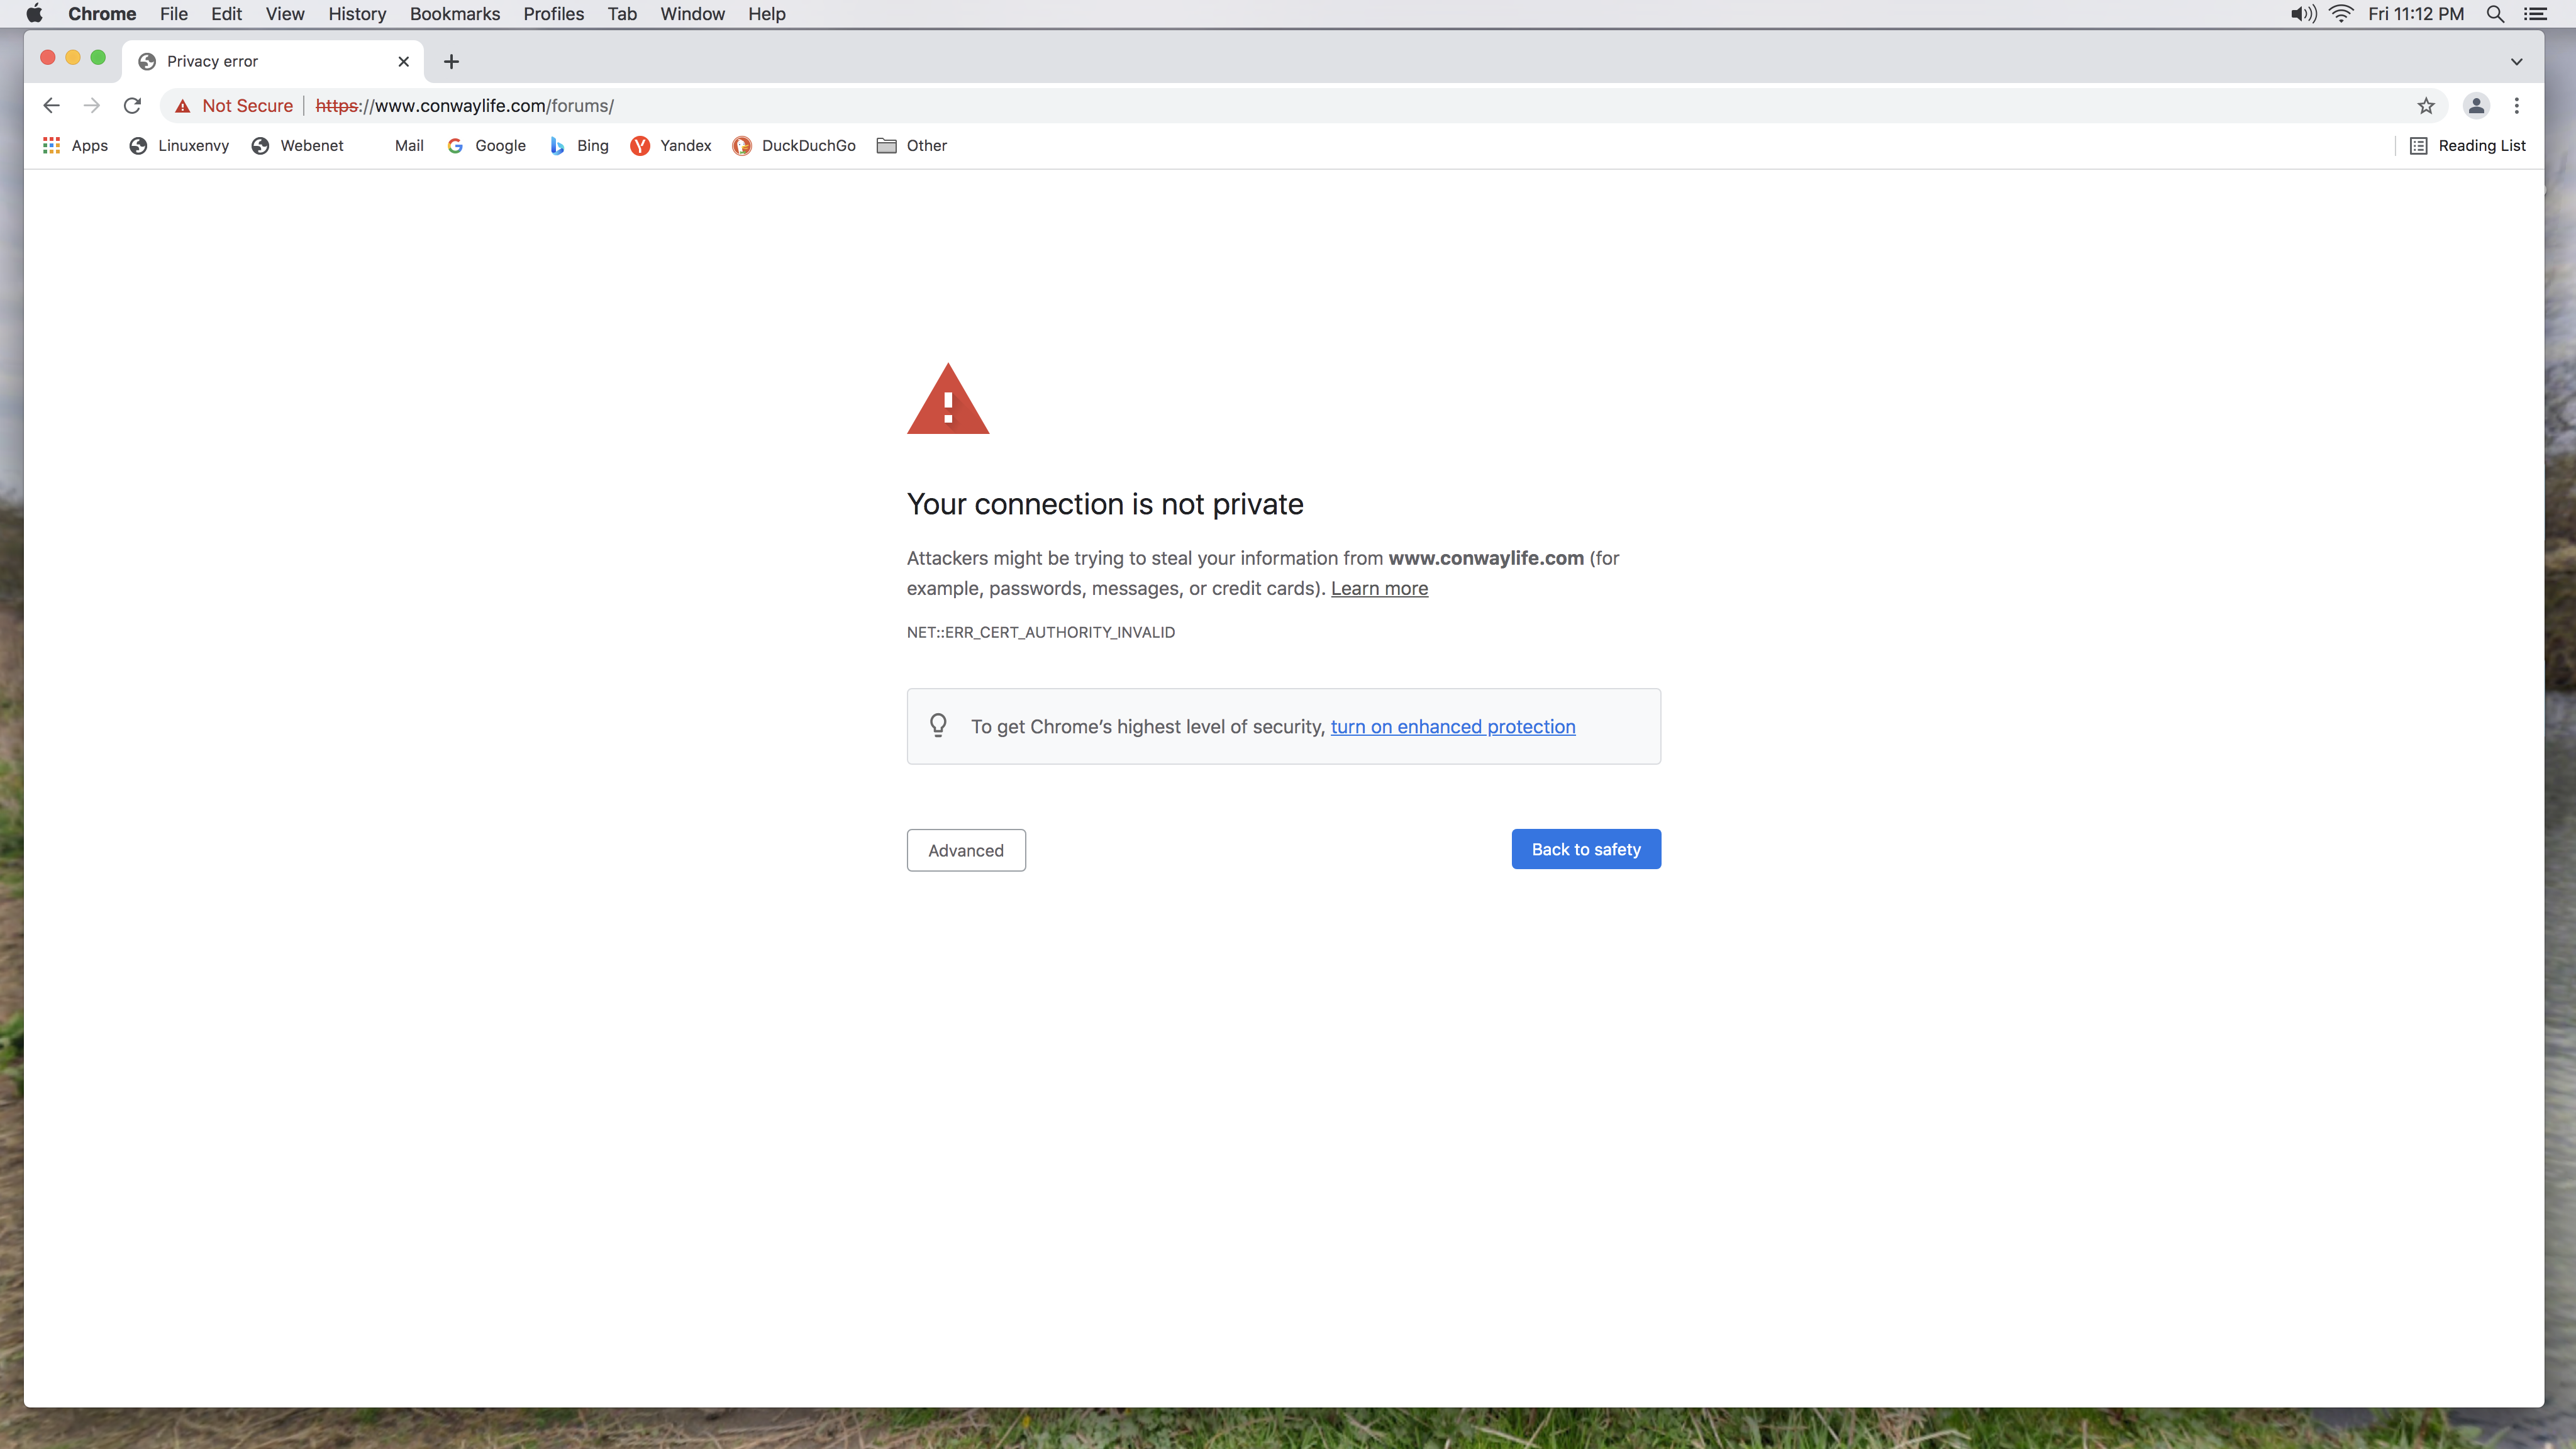Expand the tab search chevron
Screen dimensions: 2576x1449
(2517, 62)
